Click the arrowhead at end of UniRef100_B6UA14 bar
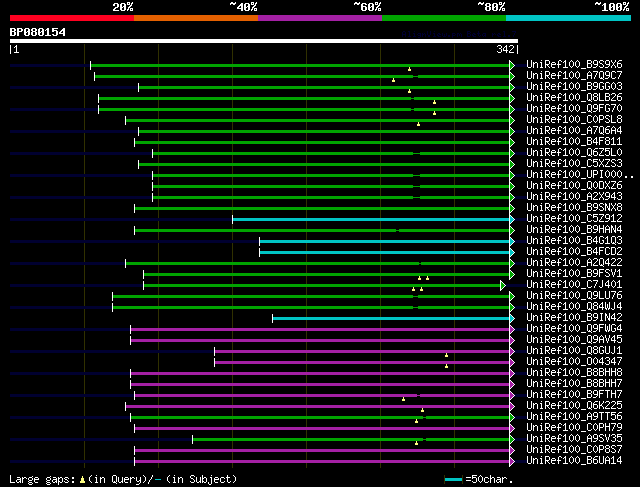The height and width of the screenshot is (487, 640). [x=512, y=462]
